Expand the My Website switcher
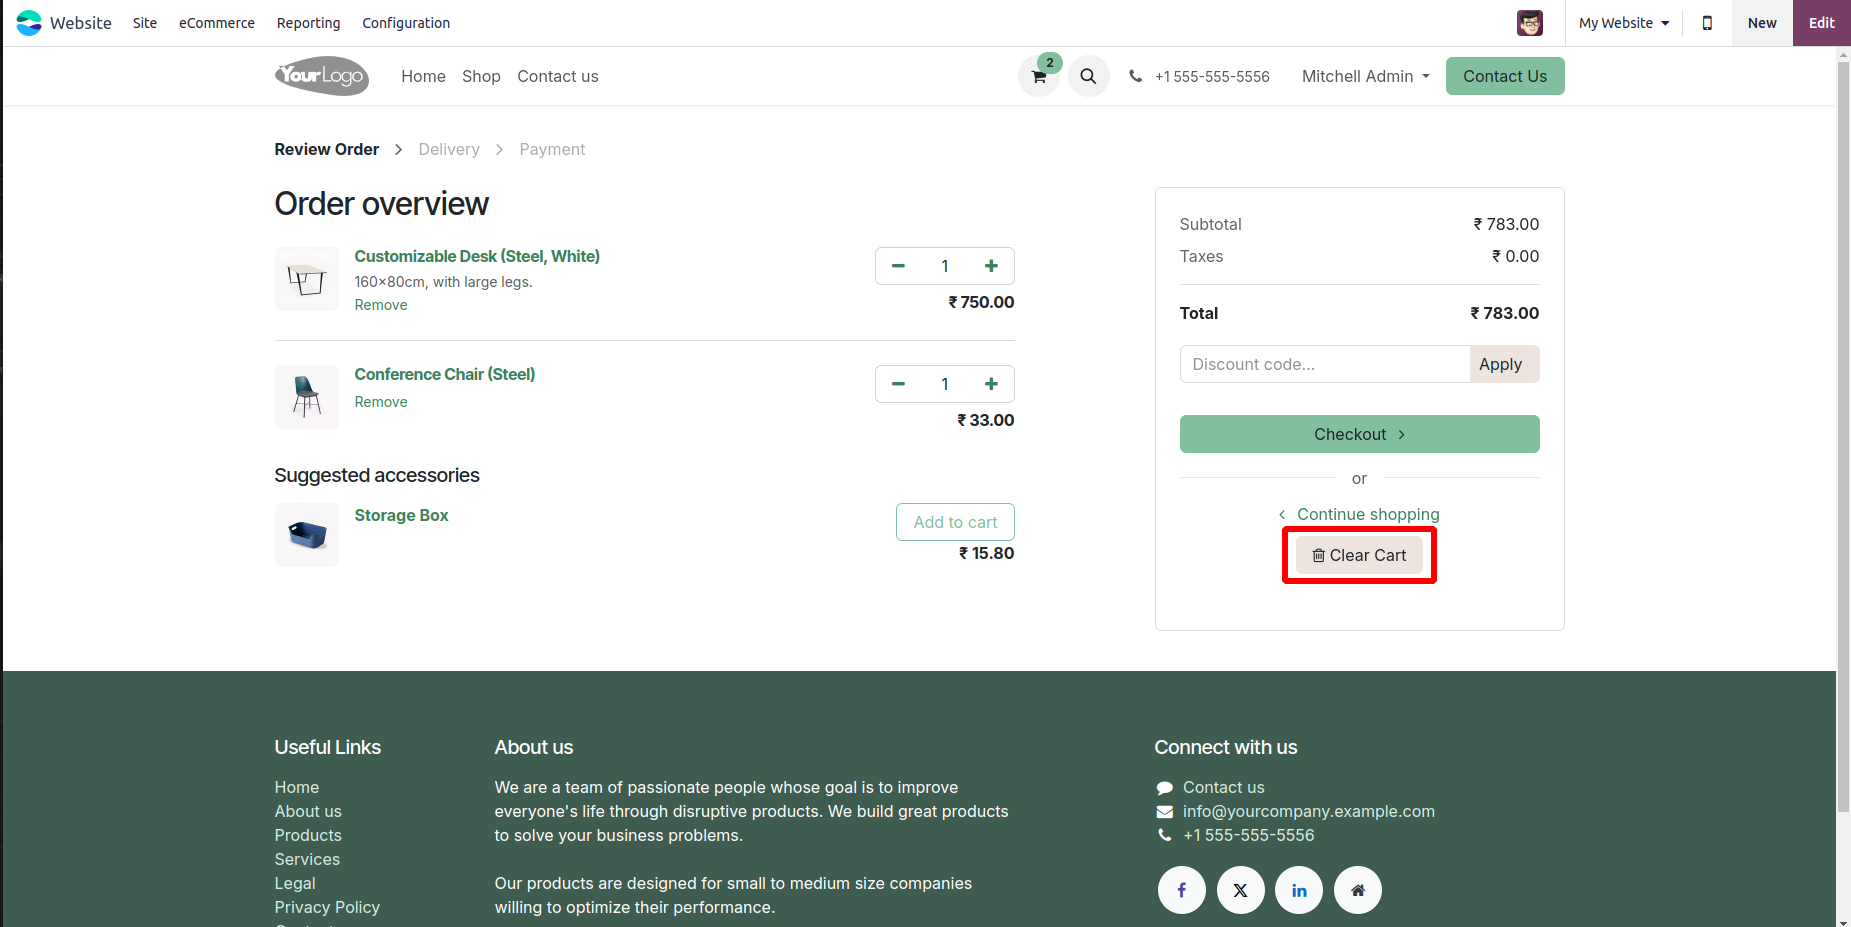The height and width of the screenshot is (927, 1851). (1623, 23)
